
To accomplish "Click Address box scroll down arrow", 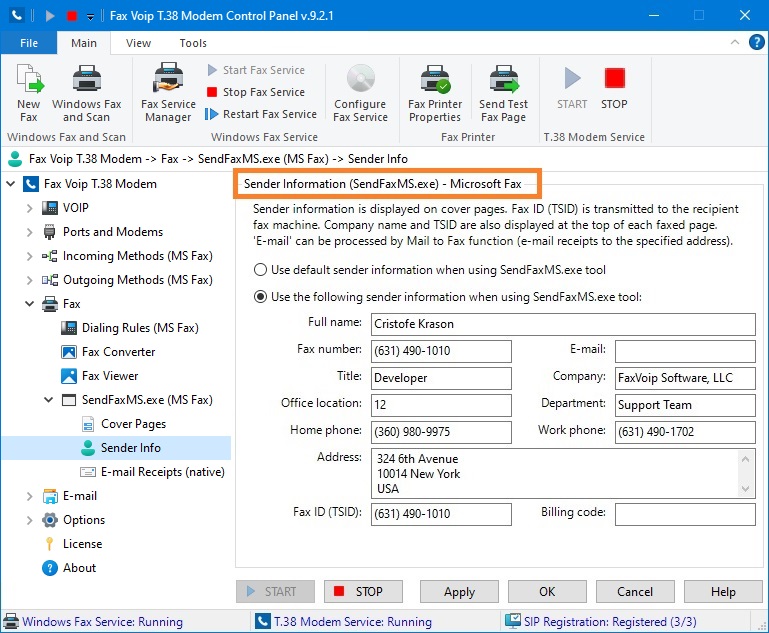I will point(745,488).
